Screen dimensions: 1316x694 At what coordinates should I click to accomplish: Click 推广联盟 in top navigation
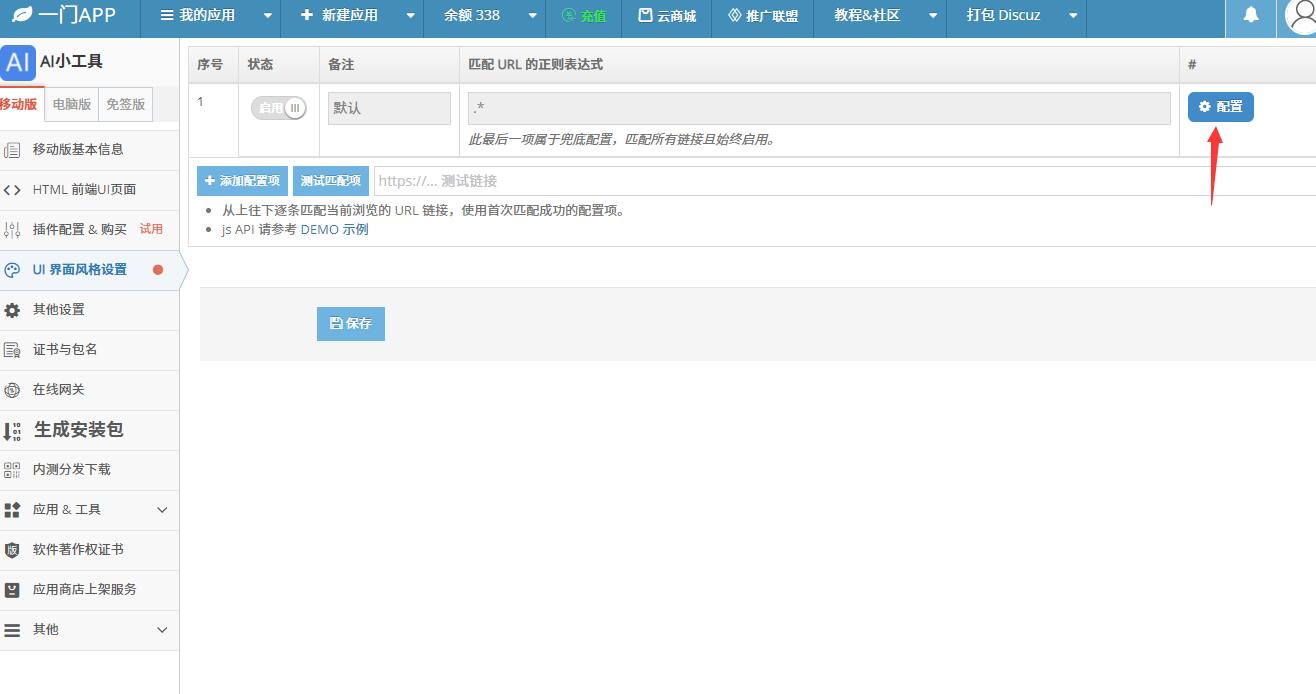pos(763,16)
